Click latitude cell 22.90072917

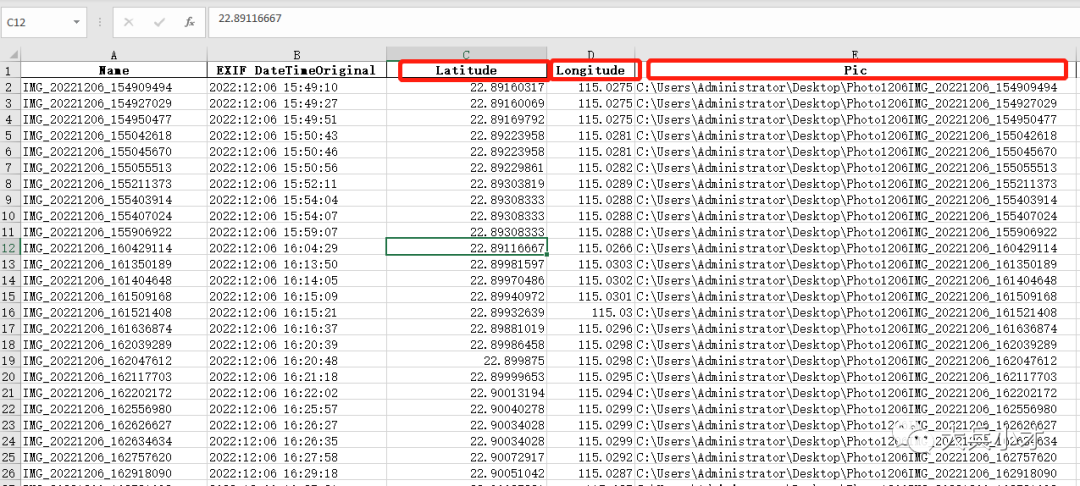[466, 456]
